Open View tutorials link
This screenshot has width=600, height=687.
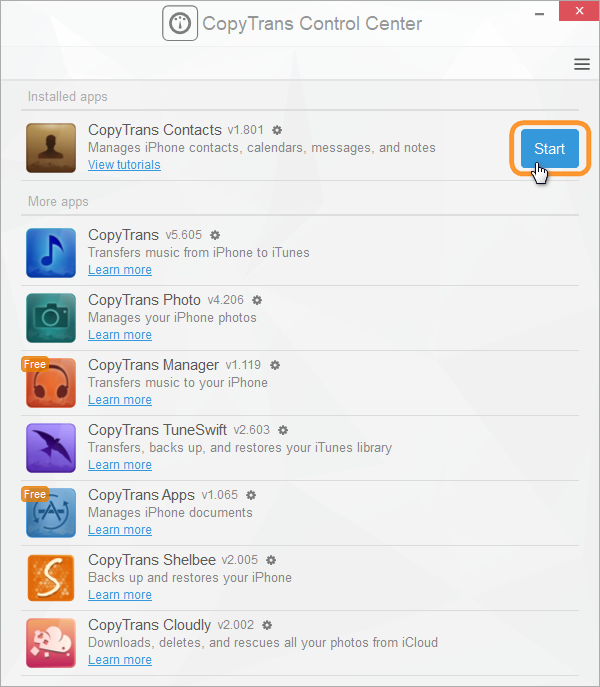point(124,165)
